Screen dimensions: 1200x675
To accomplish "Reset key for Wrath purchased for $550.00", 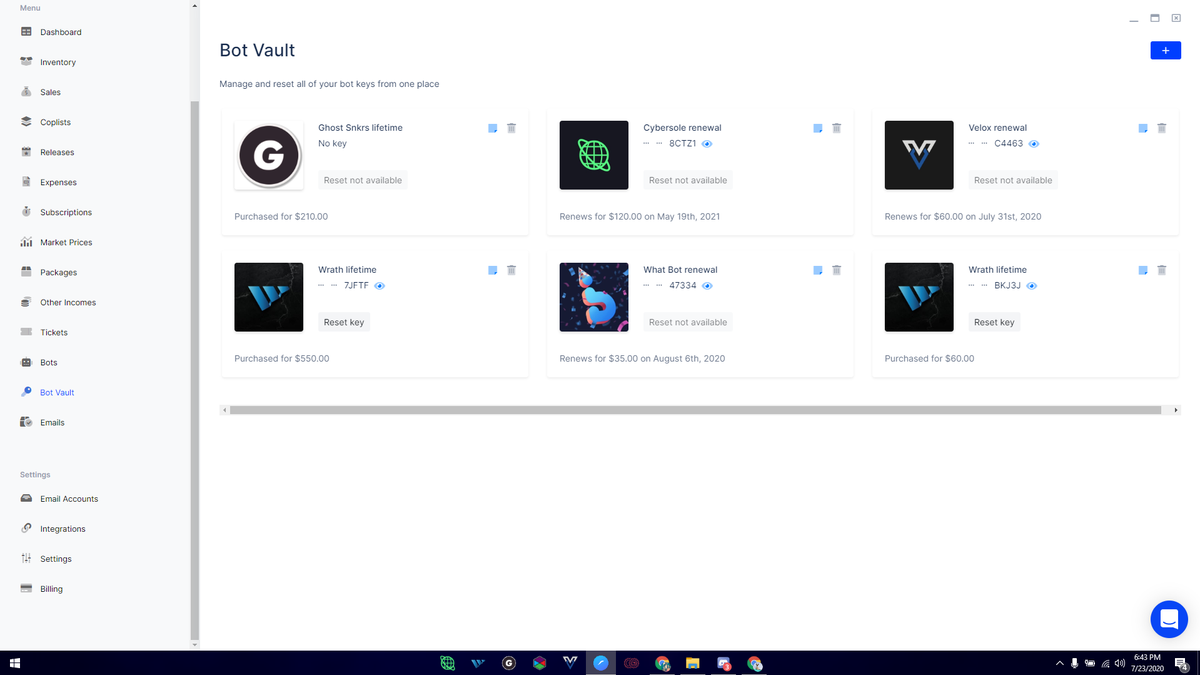I will [x=344, y=322].
